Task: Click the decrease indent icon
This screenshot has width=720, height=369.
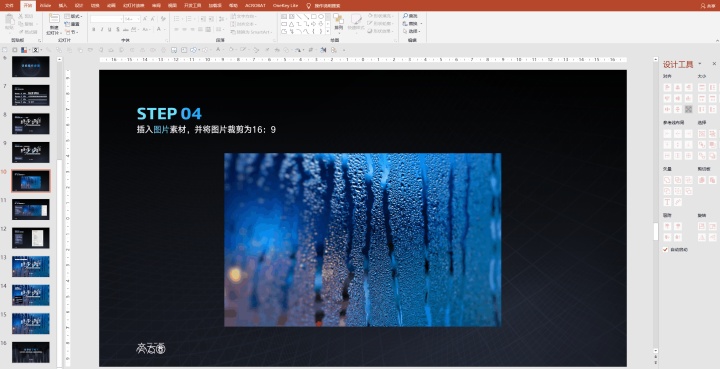Action: pyautogui.click(x=203, y=19)
